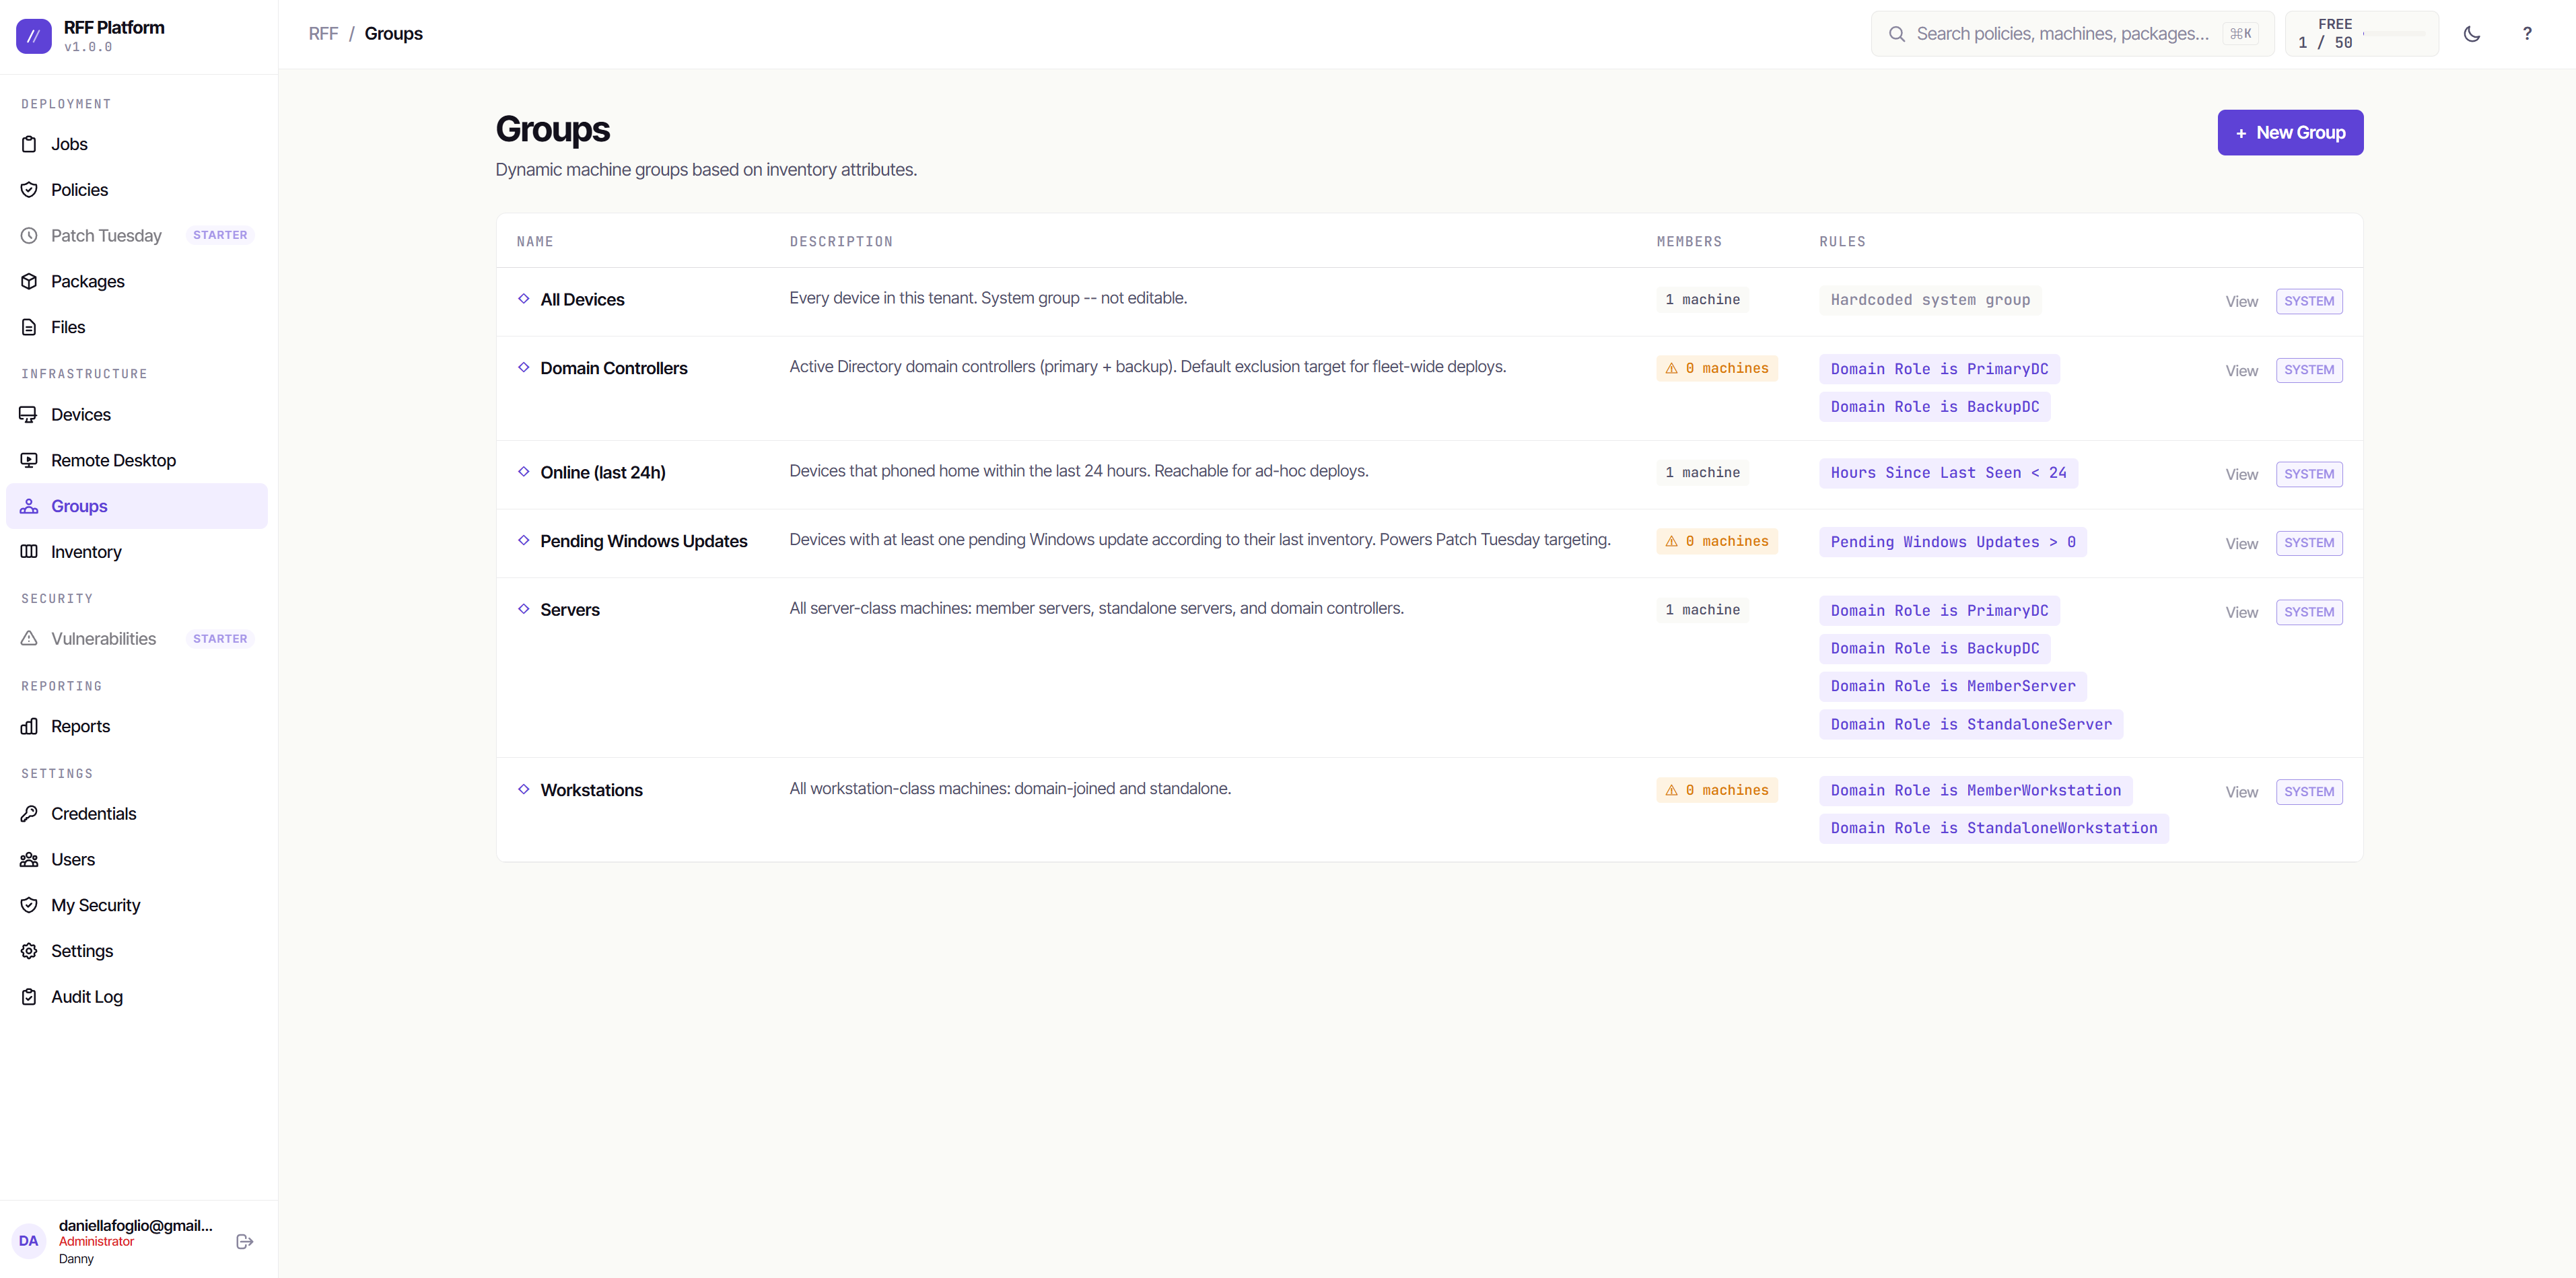Click the diamond icon beside Servers
Image resolution: width=2576 pixels, height=1278 pixels.
pos(523,609)
